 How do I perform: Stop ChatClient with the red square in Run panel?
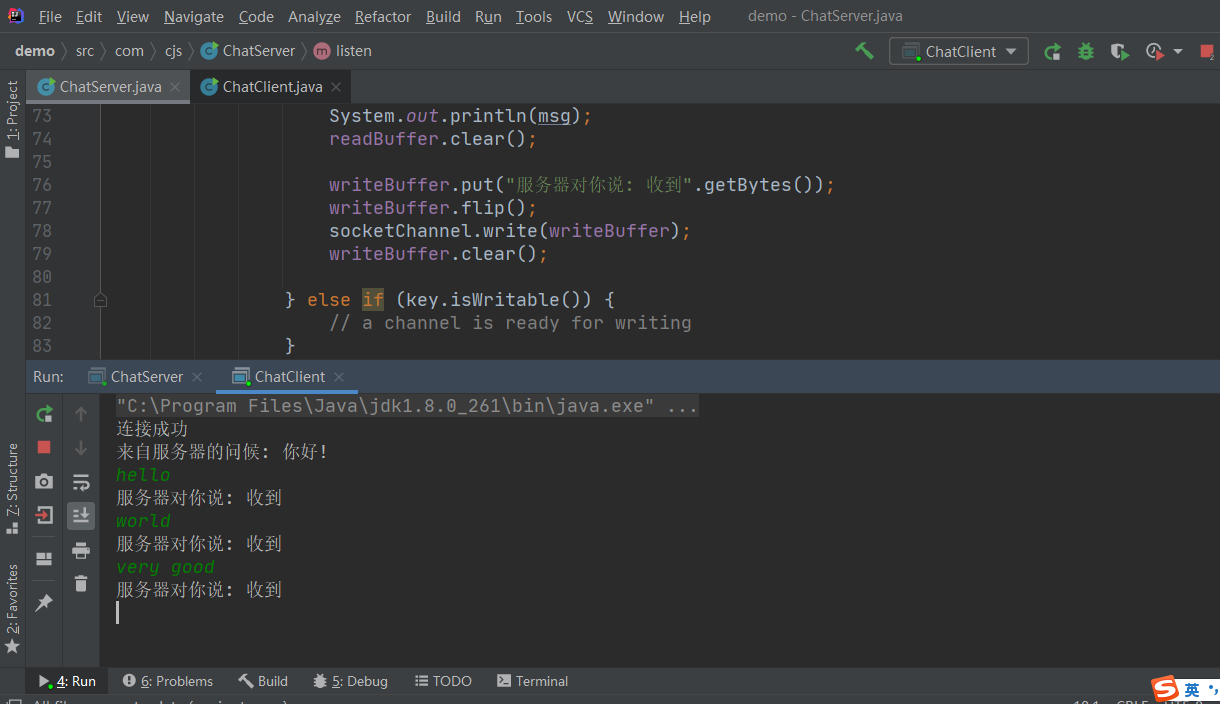pyautogui.click(x=44, y=447)
